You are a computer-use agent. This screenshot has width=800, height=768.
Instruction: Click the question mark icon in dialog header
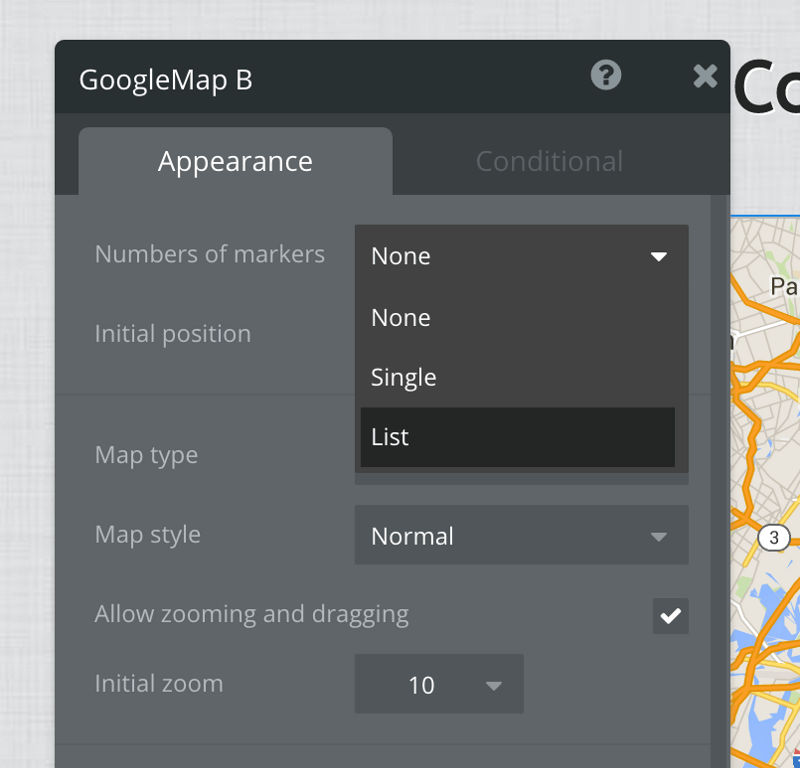(607, 76)
